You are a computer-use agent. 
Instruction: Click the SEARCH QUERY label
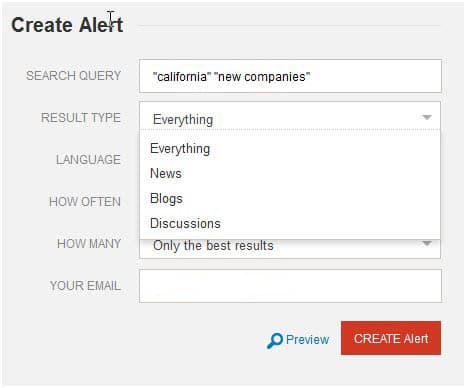73,76
